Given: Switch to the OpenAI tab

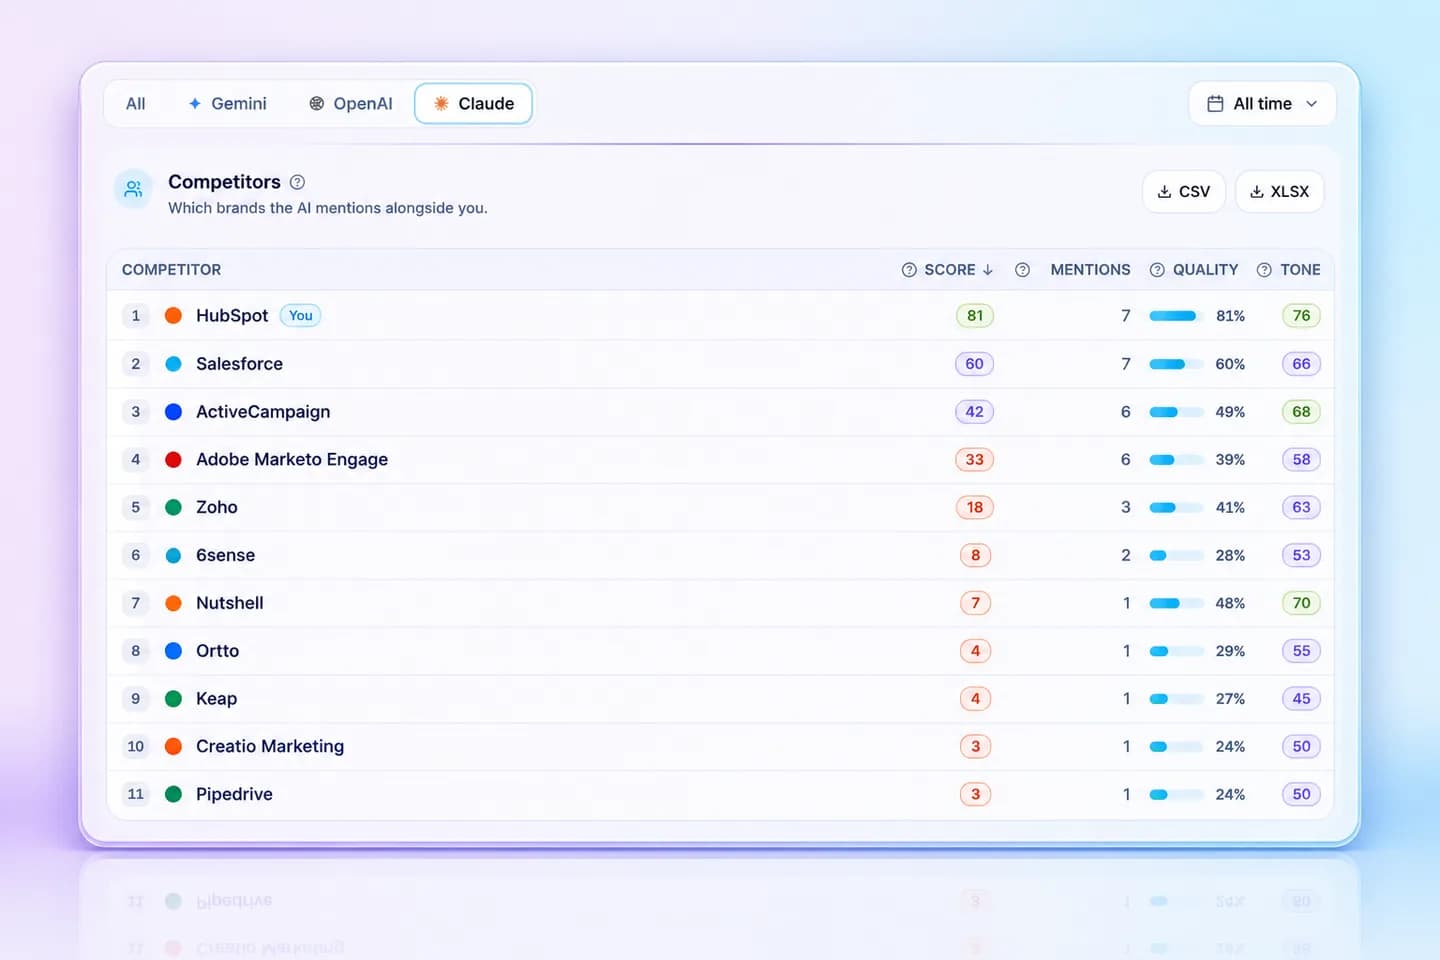Looking at the screenshot, I should (x=351, y=104).
